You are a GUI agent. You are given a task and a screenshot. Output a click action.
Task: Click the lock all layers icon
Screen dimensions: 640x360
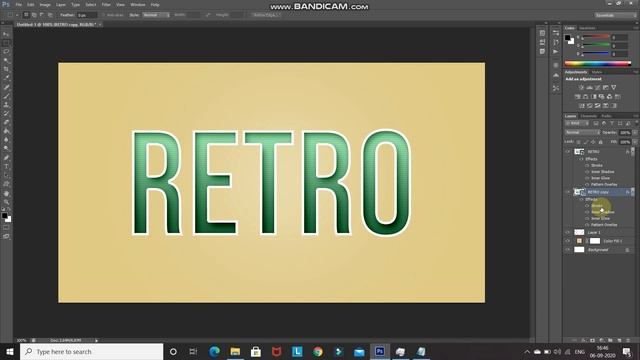(x=600, y=142)
